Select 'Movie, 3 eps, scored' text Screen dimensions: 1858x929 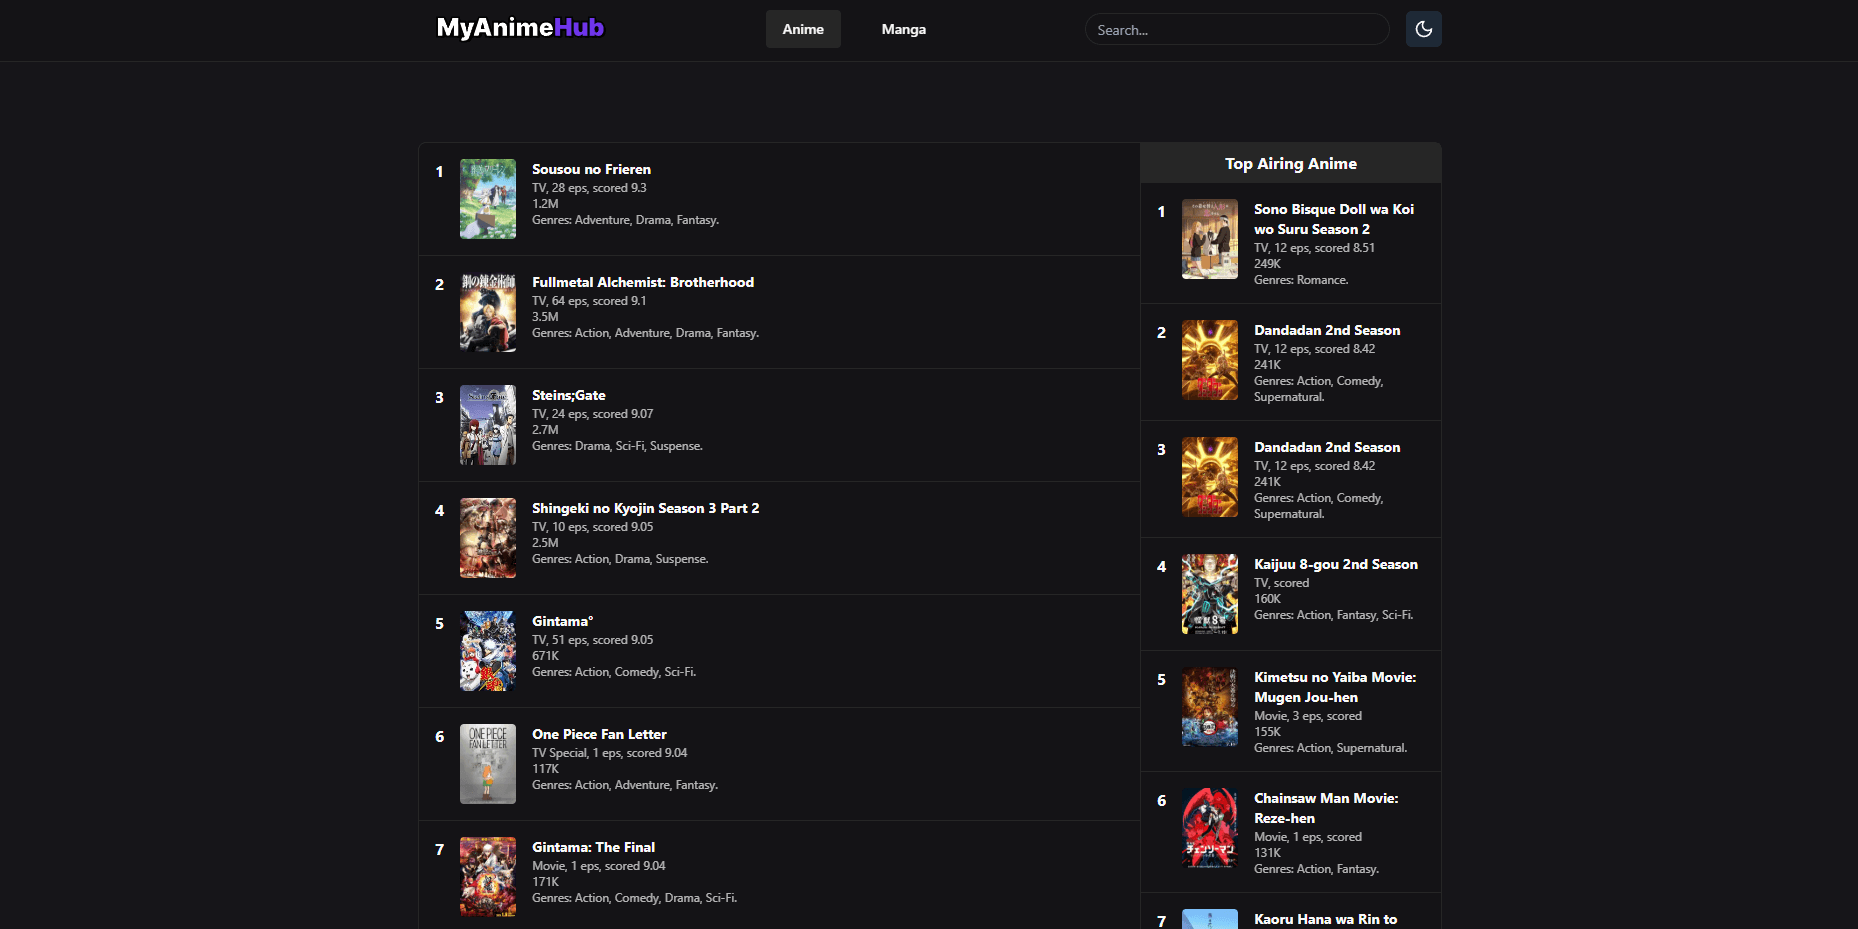(1308, 716)
